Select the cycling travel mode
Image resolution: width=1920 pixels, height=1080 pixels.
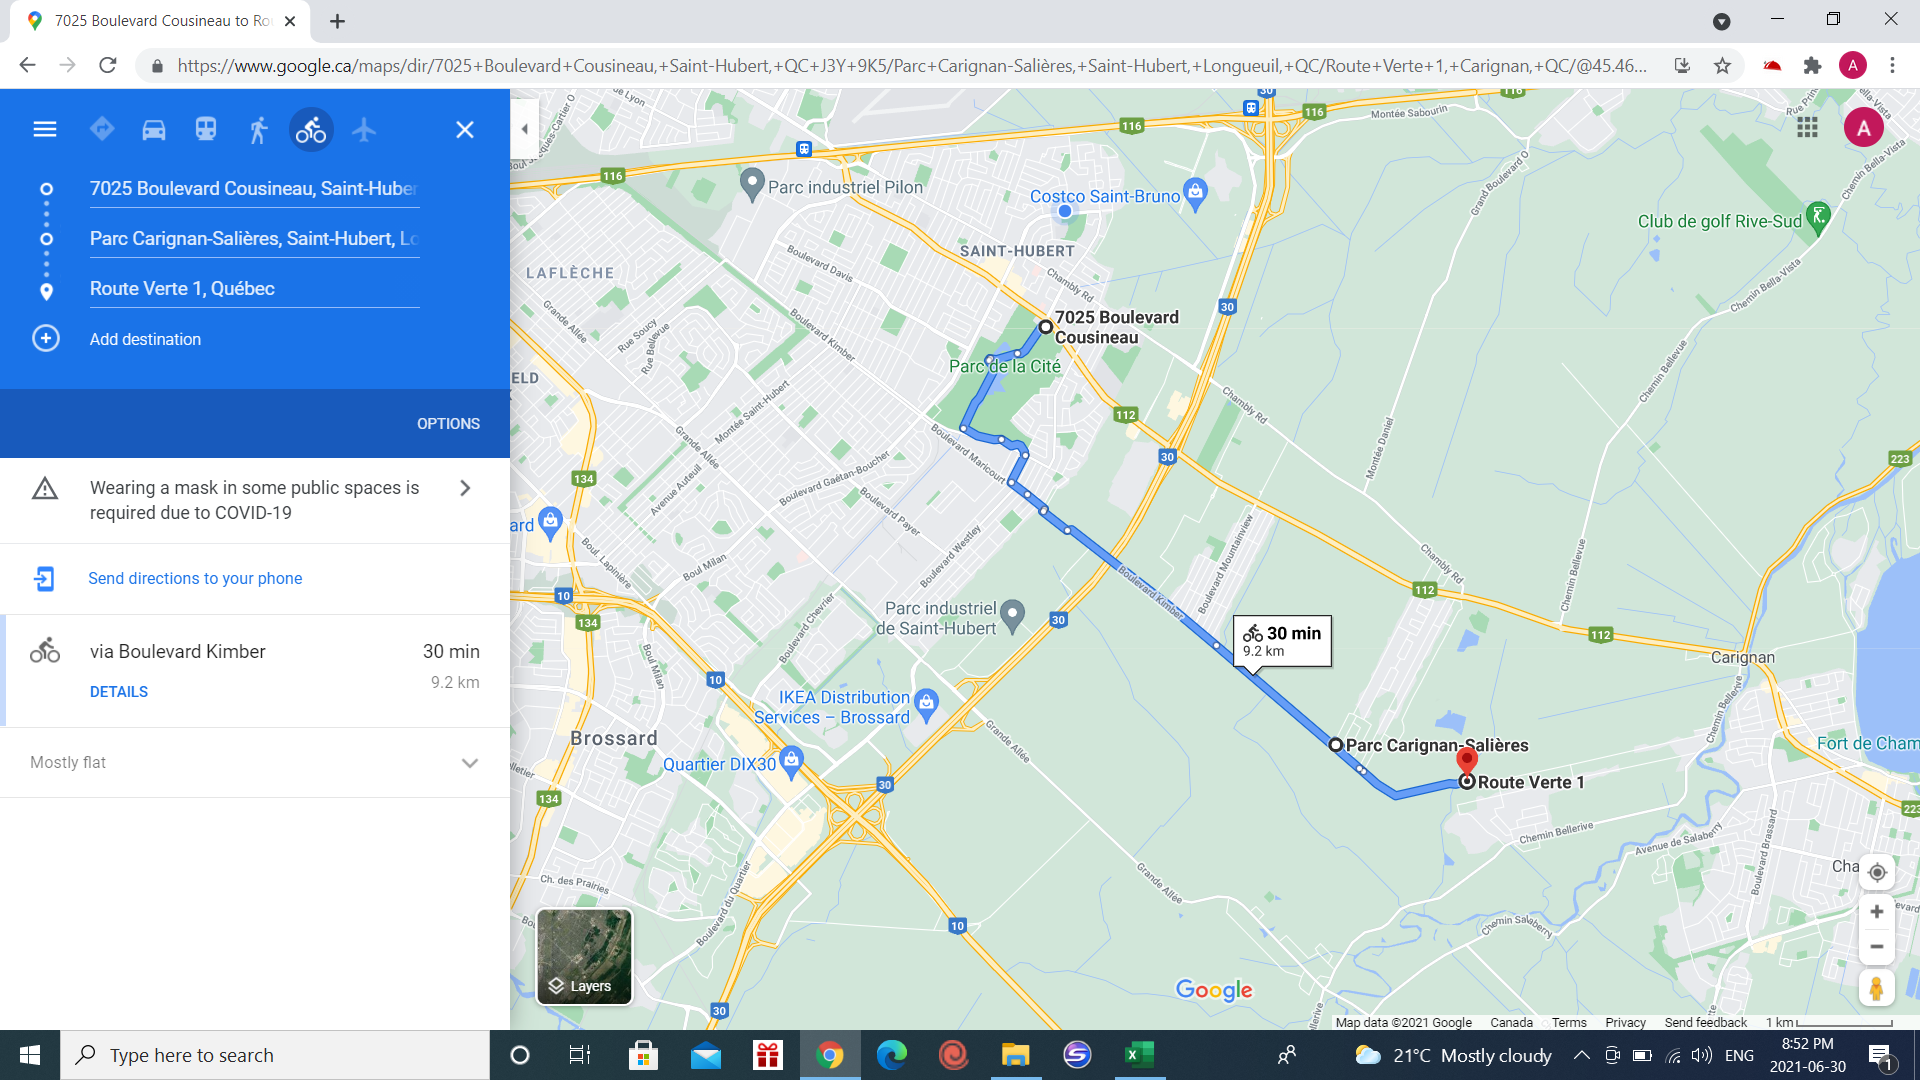coord(311,130)
